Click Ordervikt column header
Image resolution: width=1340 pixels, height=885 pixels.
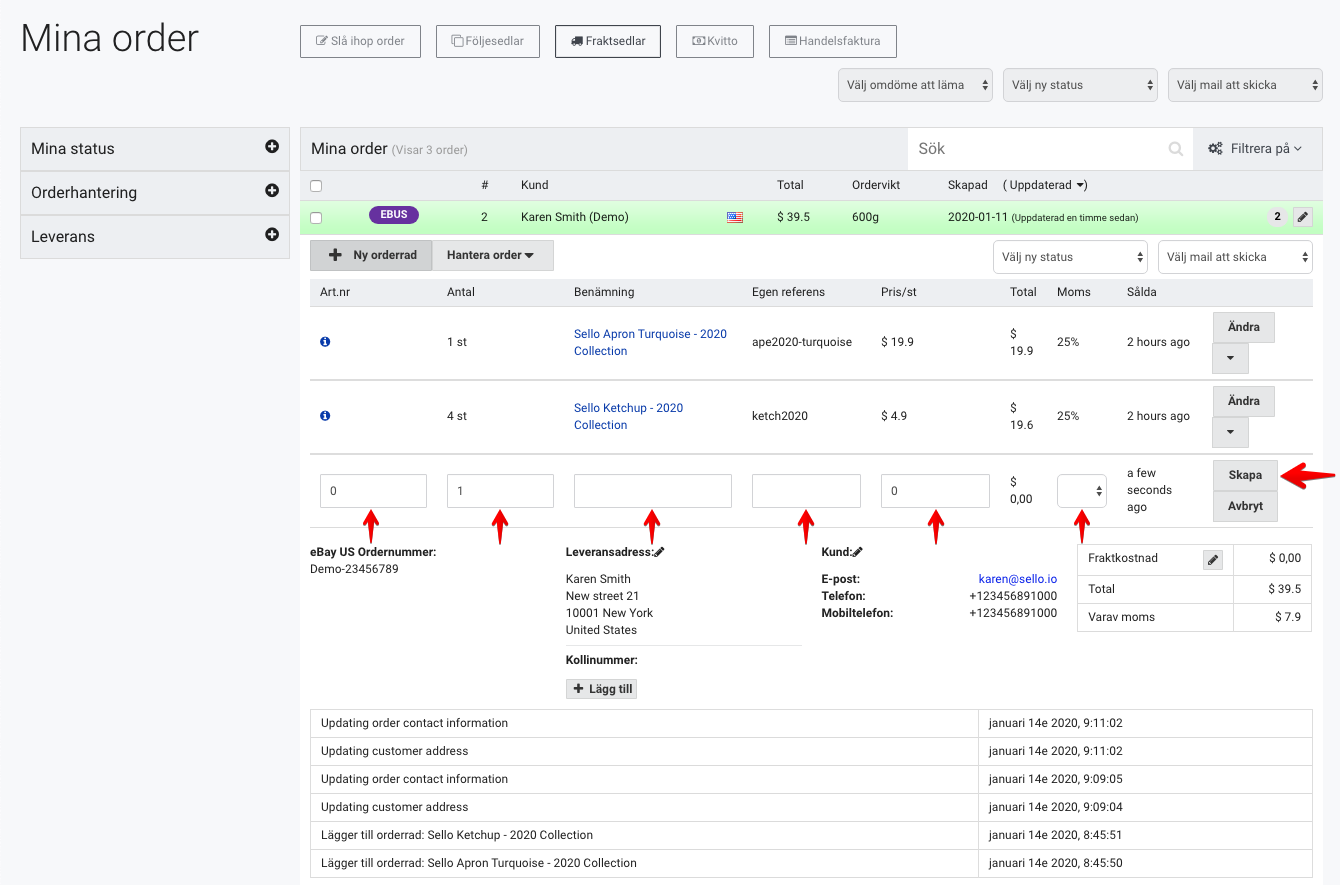point(878,185)
